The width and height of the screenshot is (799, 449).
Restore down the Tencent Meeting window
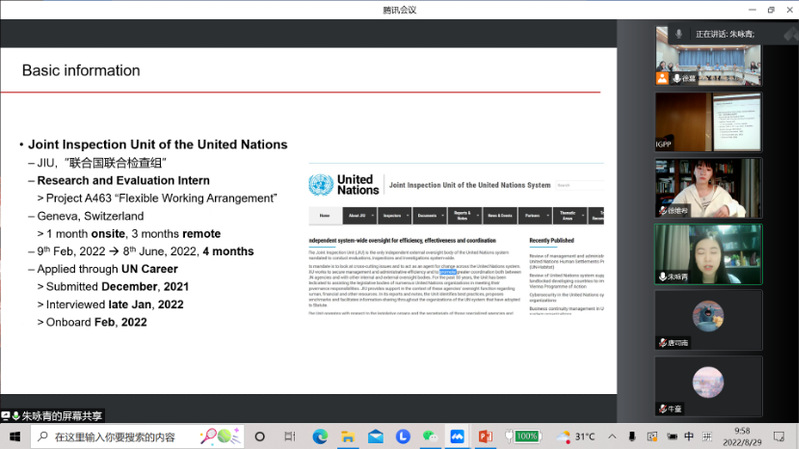[771, 10]
